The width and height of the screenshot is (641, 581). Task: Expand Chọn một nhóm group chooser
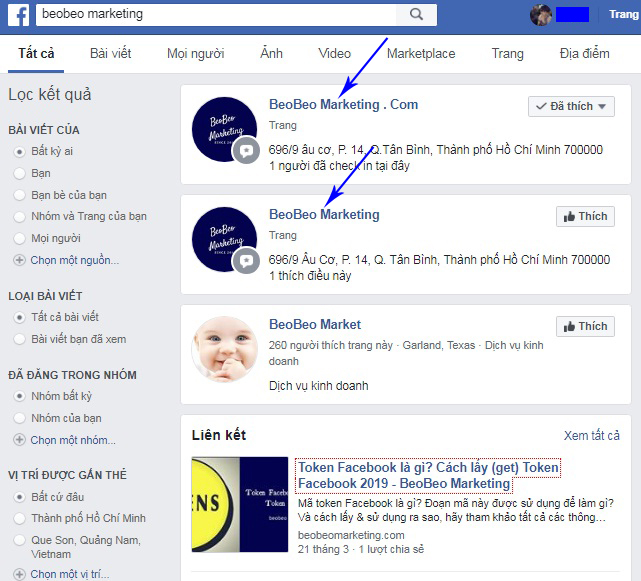point(73,440)
